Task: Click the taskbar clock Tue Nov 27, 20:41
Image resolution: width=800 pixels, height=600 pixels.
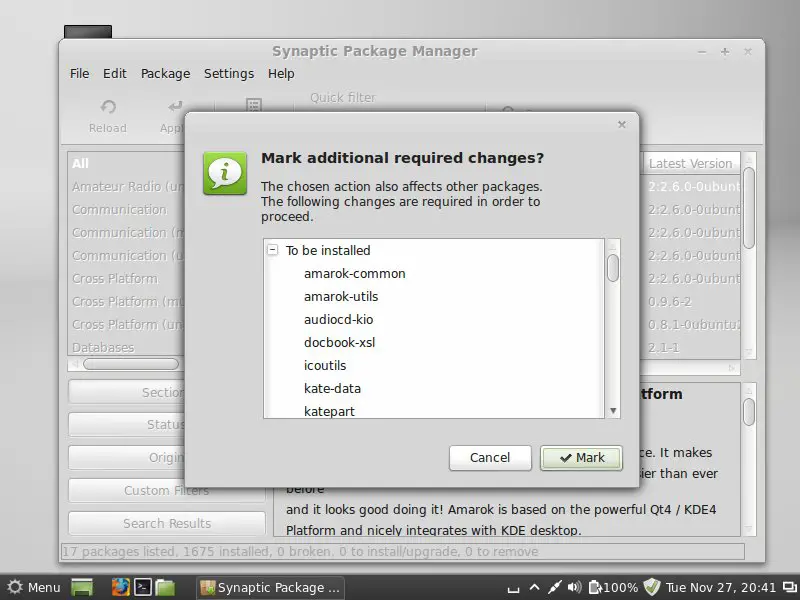Action: click(x=721, y=588)
